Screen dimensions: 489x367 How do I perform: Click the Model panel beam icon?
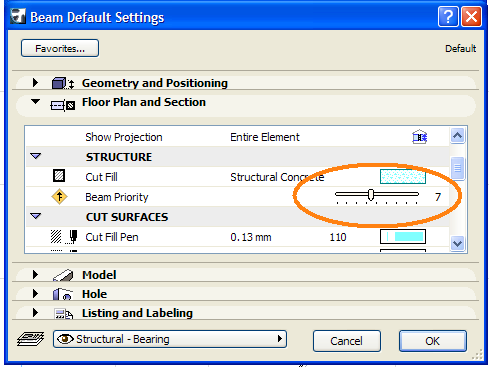[x=63, y=275]
